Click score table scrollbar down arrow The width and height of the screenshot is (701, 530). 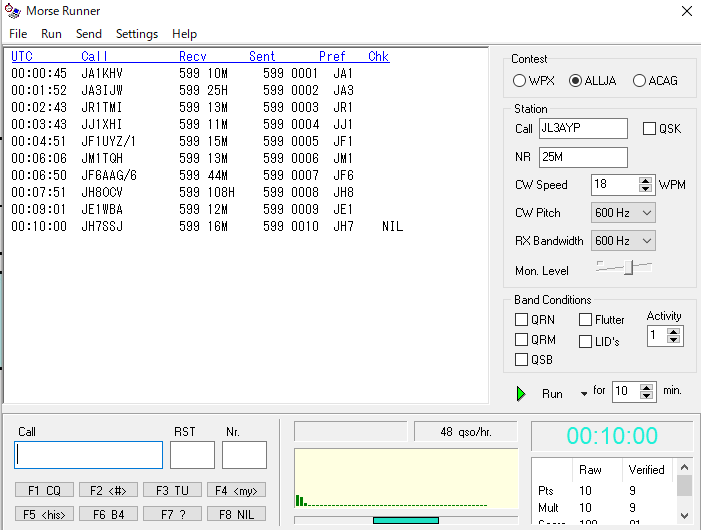tap(684, 515)
